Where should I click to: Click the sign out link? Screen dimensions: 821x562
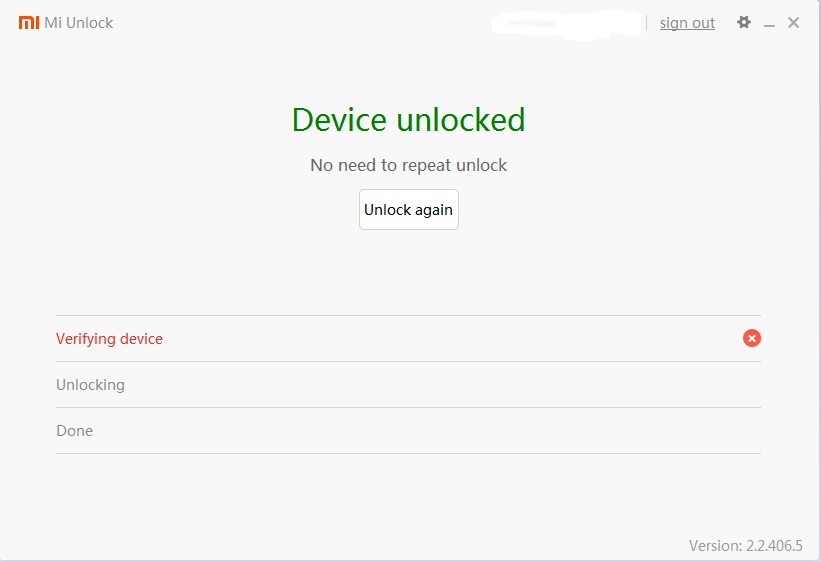(687, 23)
